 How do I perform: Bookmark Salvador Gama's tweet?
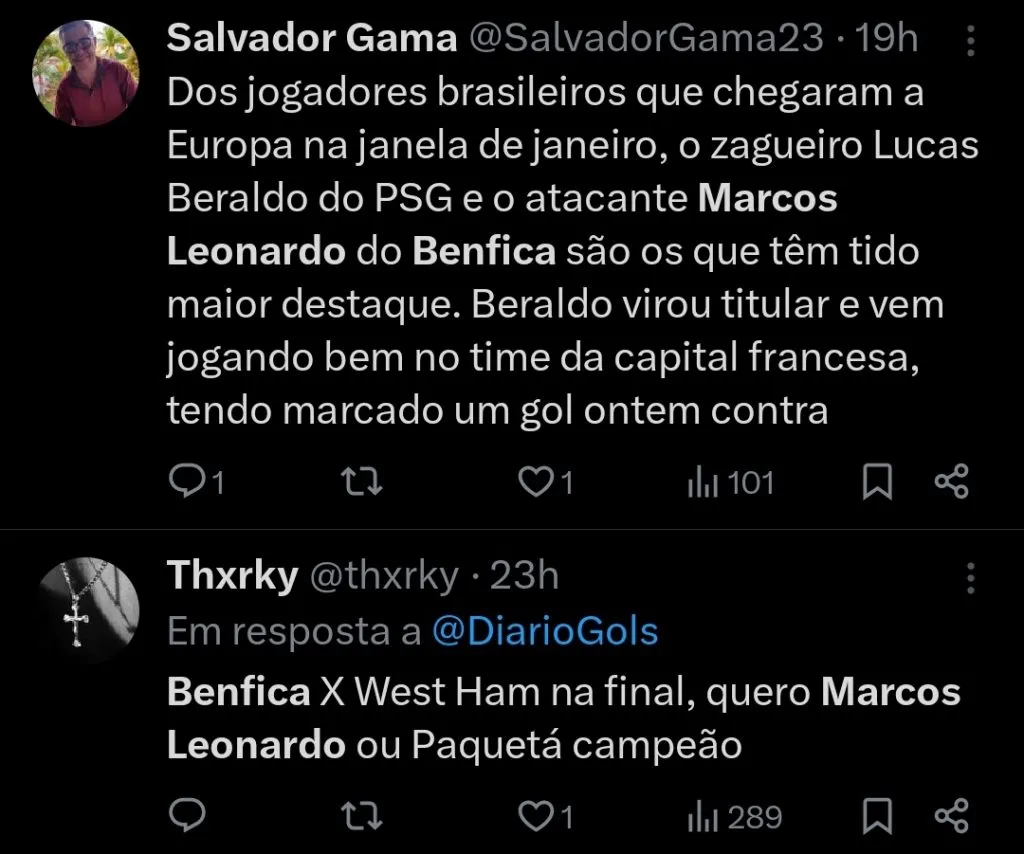pyautogui.click(x=875, y=481)
